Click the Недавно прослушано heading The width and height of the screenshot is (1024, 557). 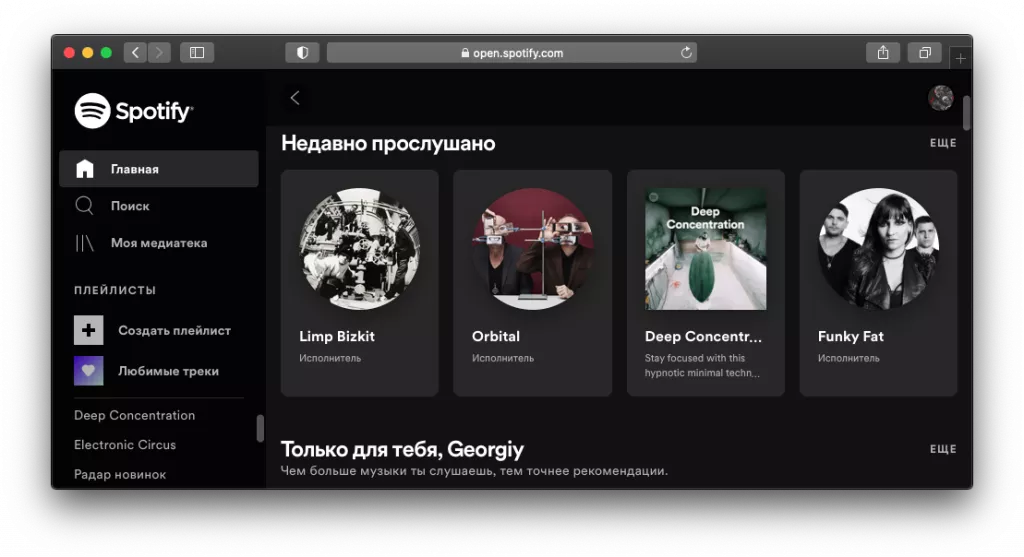tap(388, 143)
